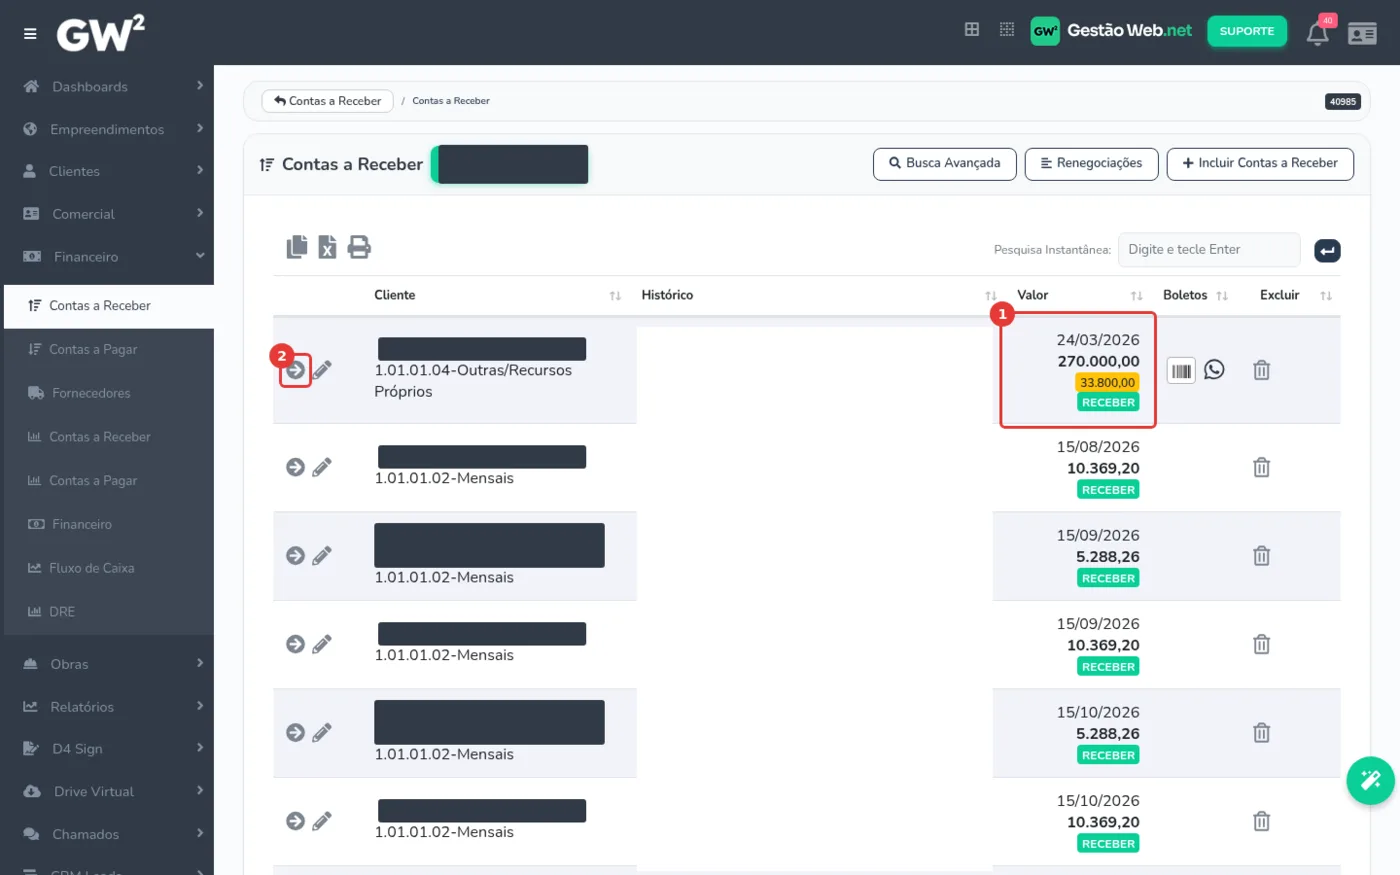Open boleto barcode for 270.000,00 row
This screenshot has width=1400, height=875.
[1181, 371]
